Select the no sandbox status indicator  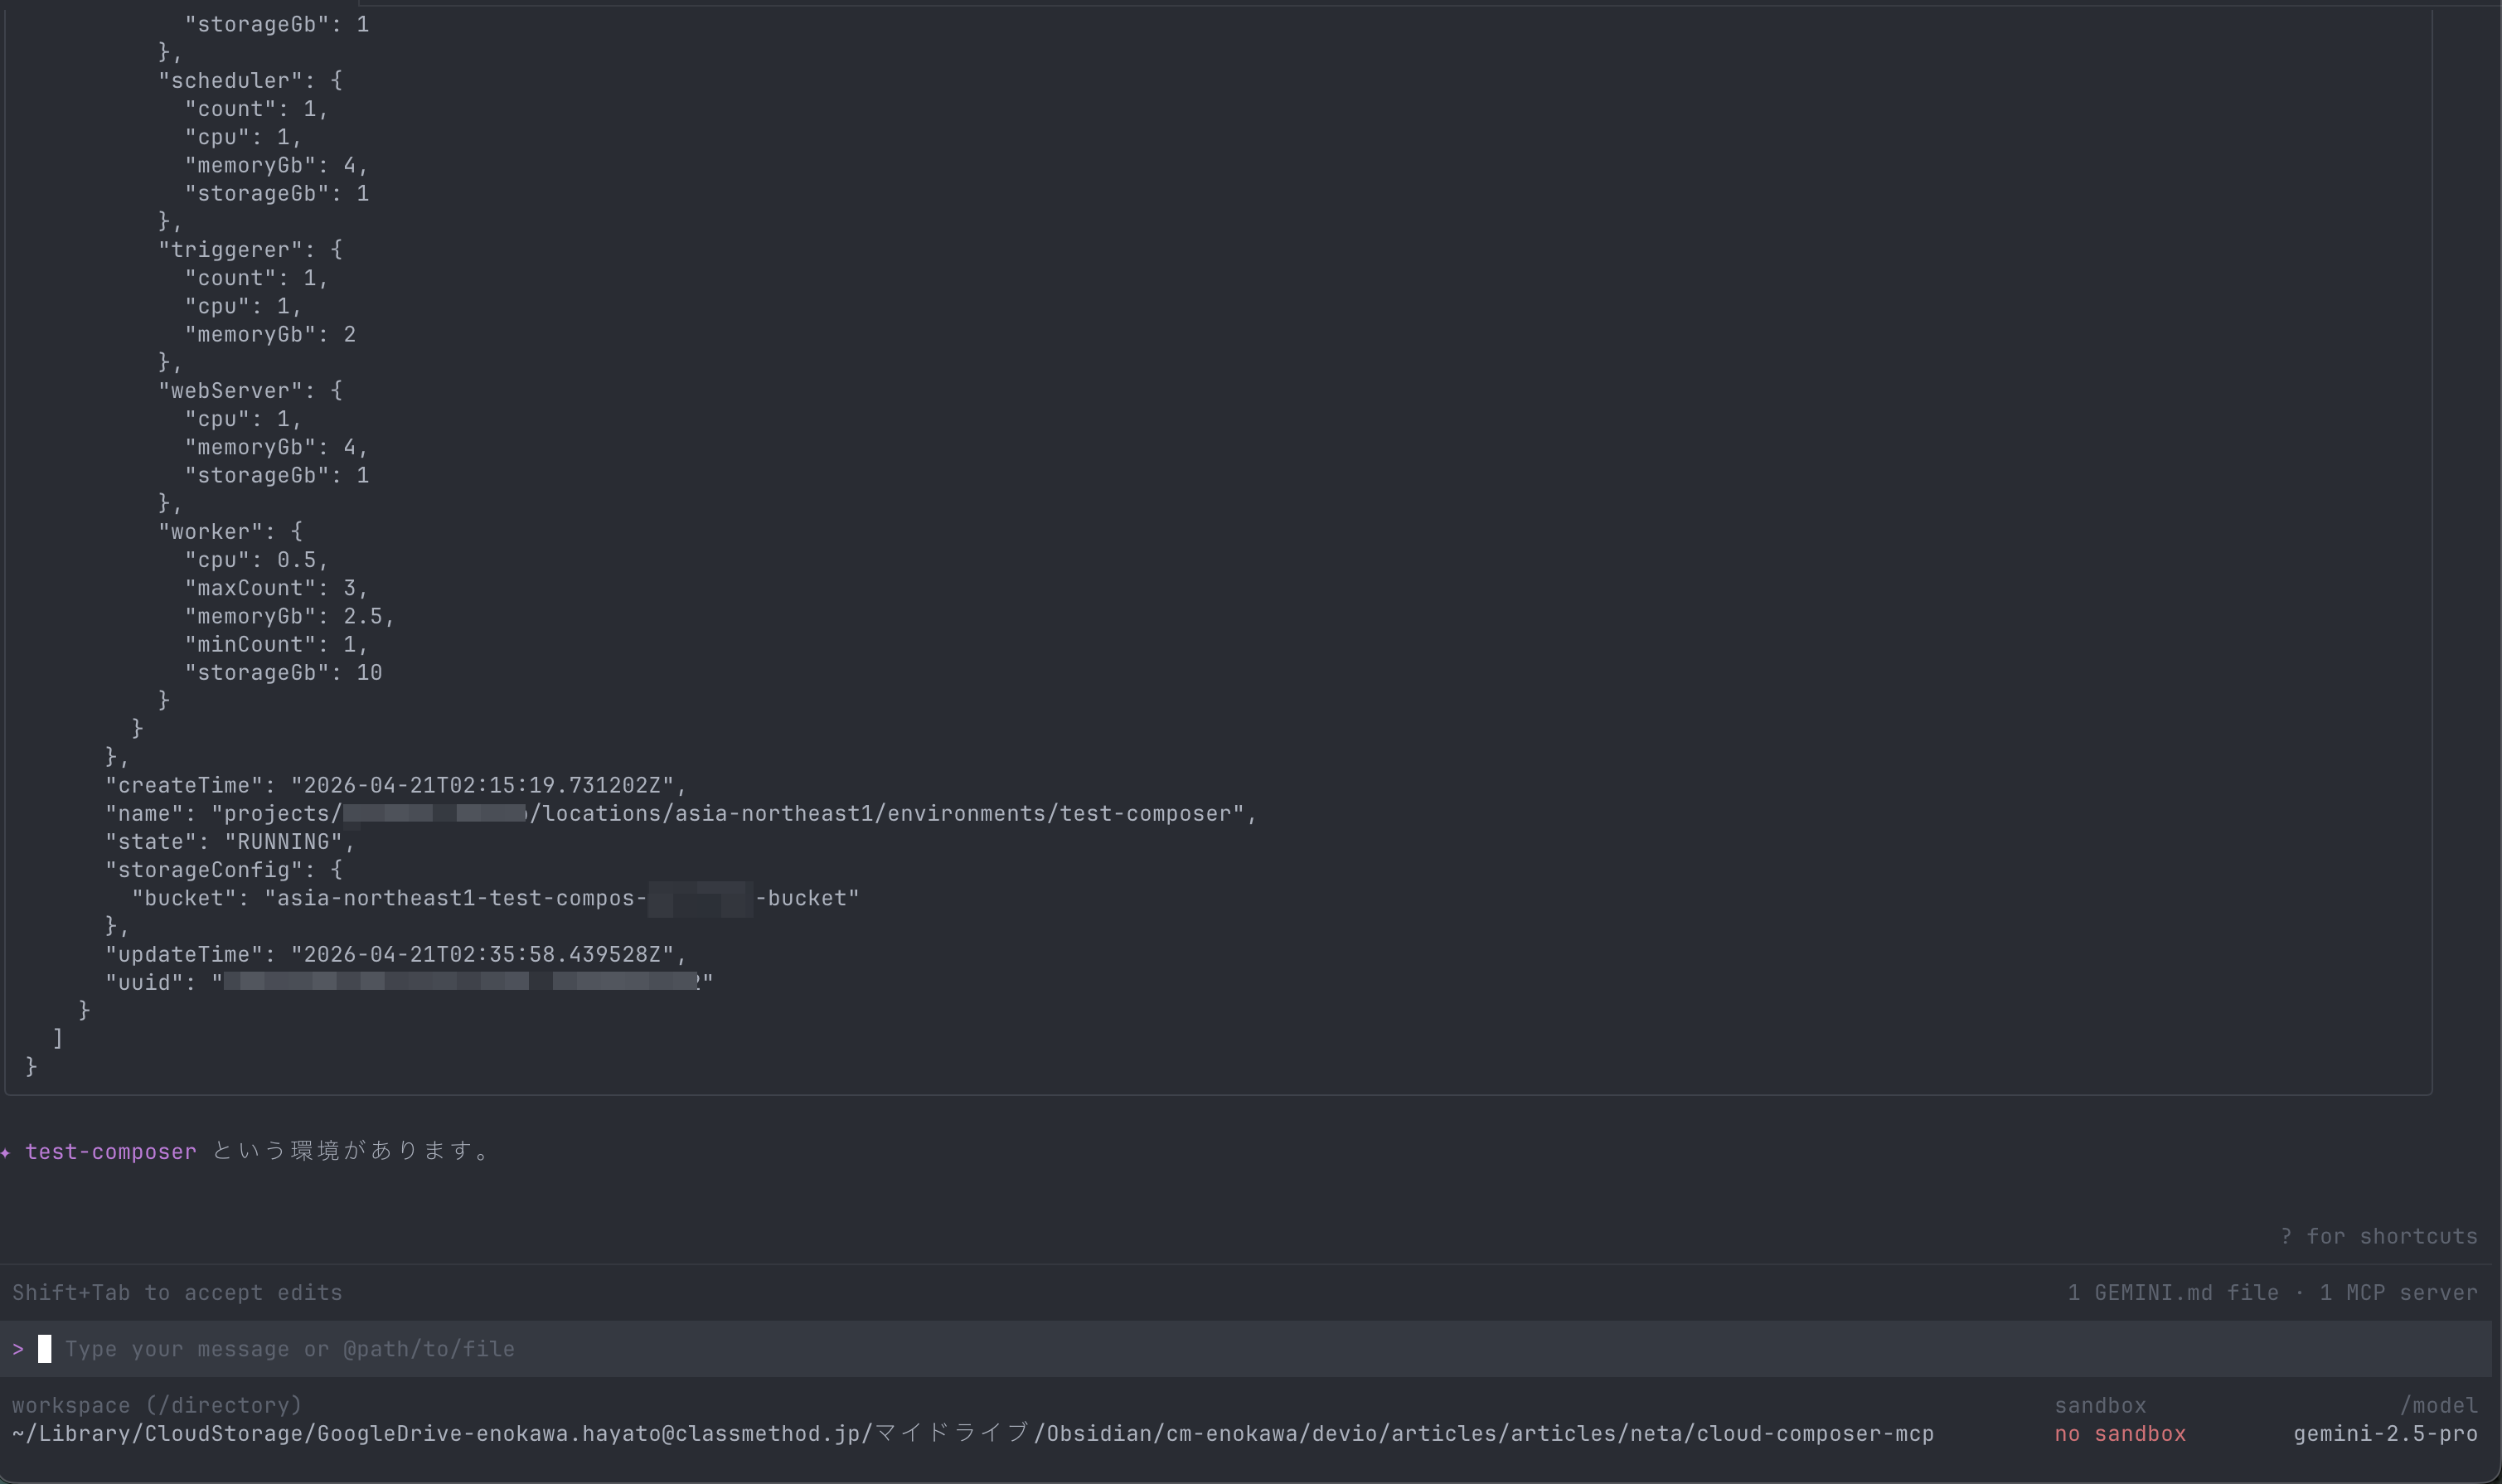point(2122,1433)
